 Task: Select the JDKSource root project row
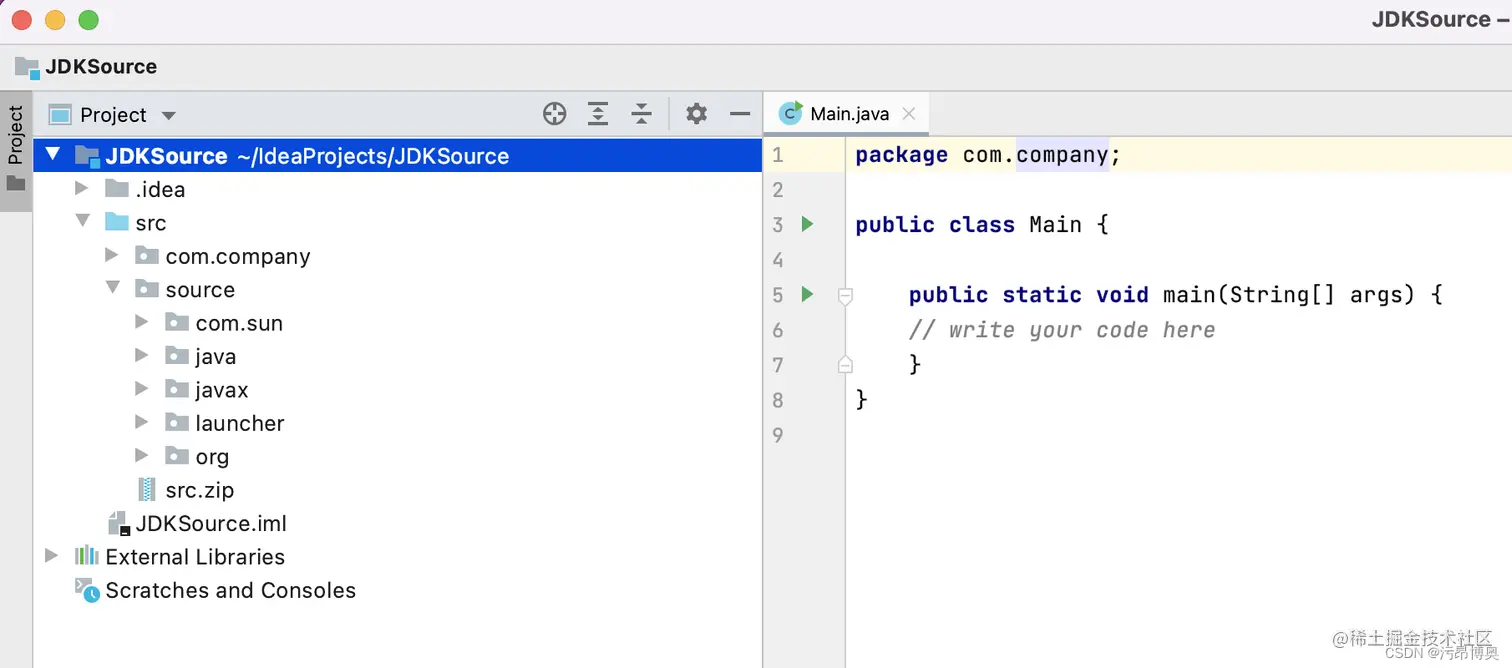click(398, 156)
